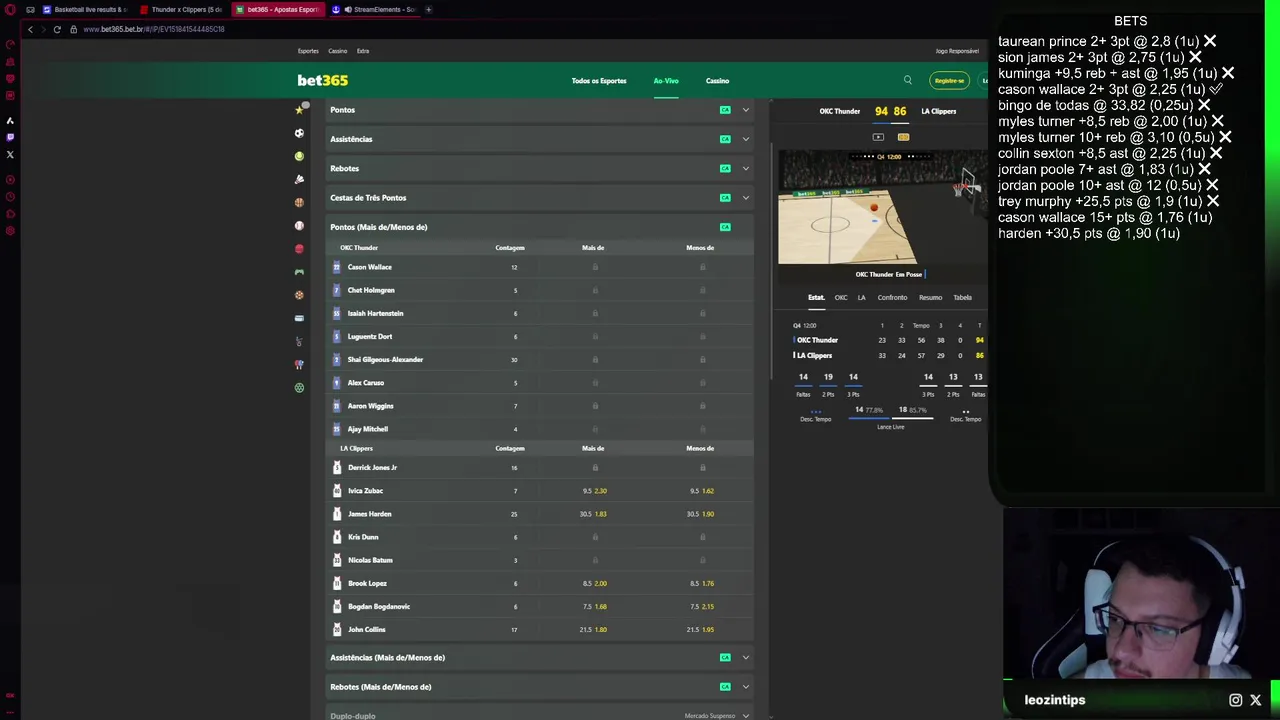
Task: Bet James Harden Mais de 30.5 at 1.83
Action: (593, 514)
